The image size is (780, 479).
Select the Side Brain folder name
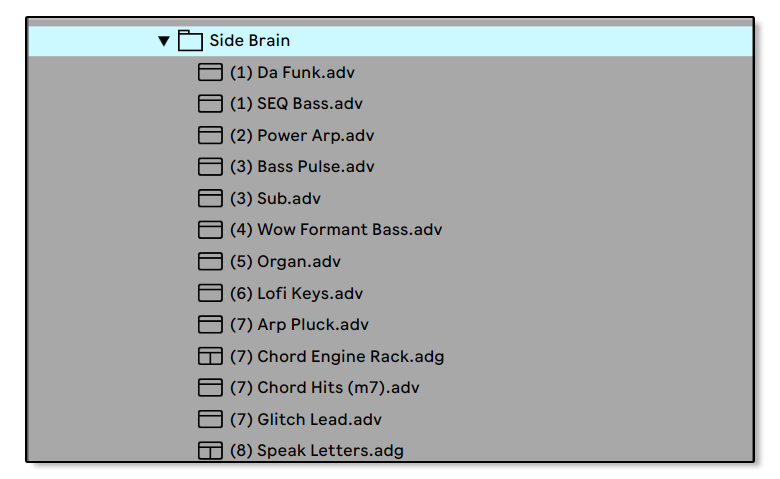(250, 41)
